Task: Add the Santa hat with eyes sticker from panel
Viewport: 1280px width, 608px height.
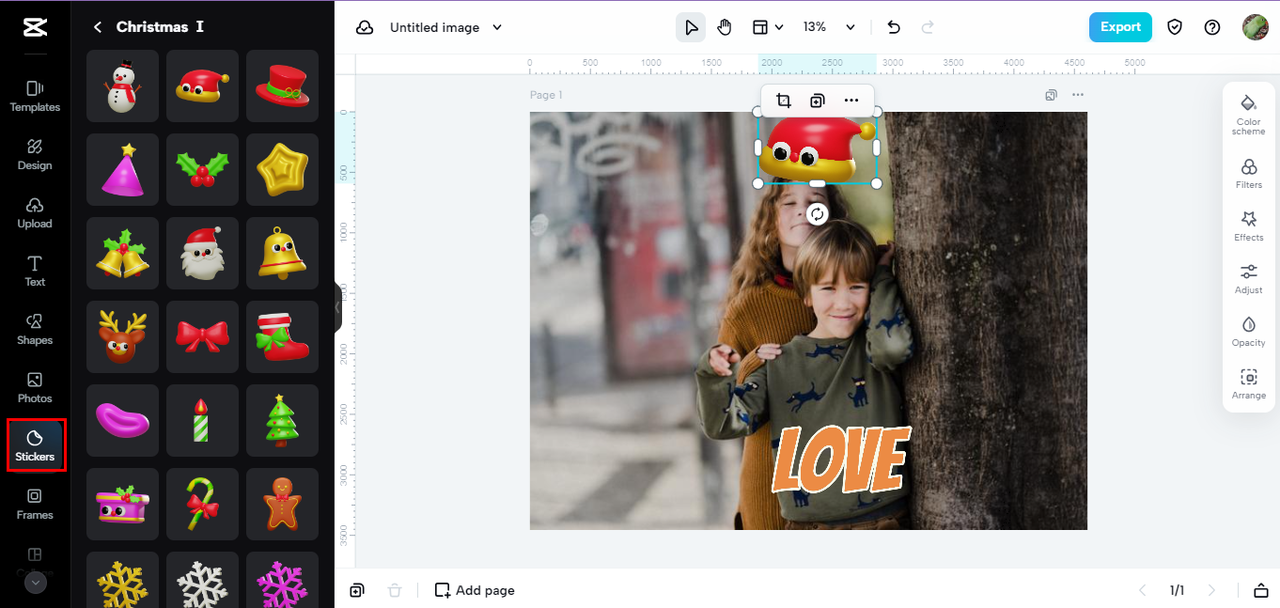Action: (x=203, y=86)
